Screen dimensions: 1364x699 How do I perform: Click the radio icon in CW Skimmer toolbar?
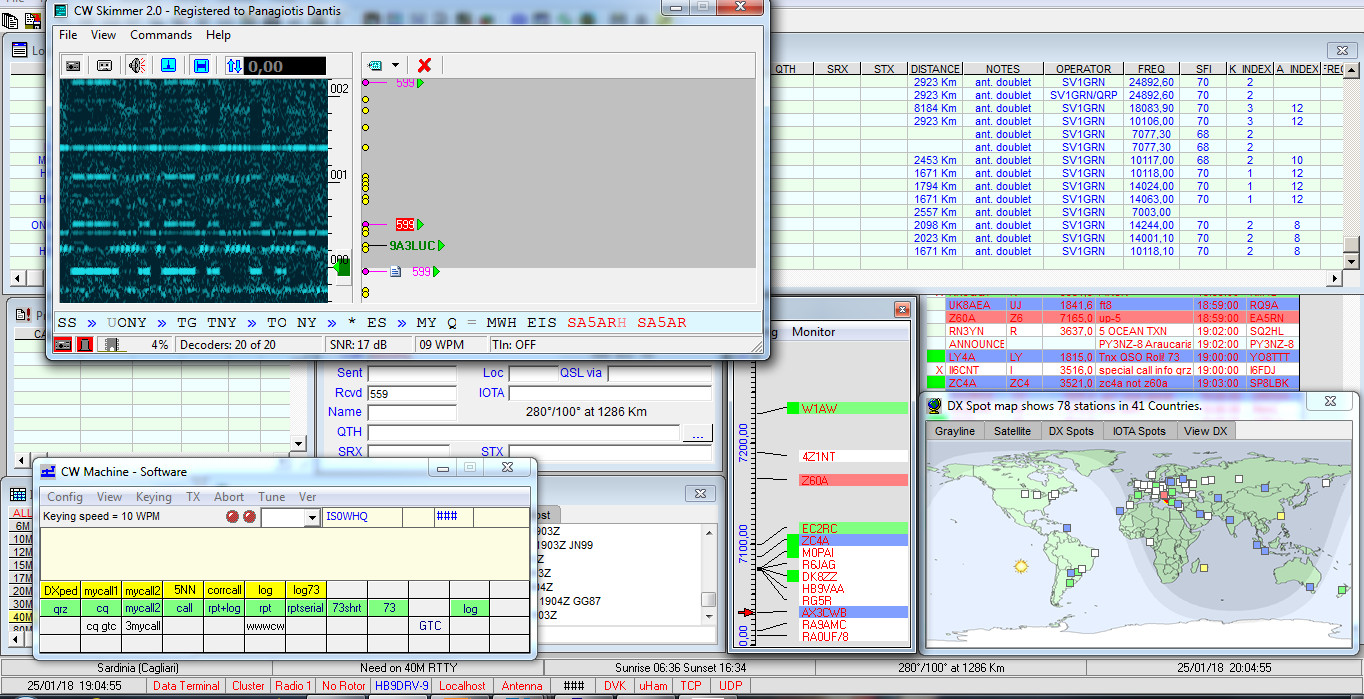click(73, 66)
